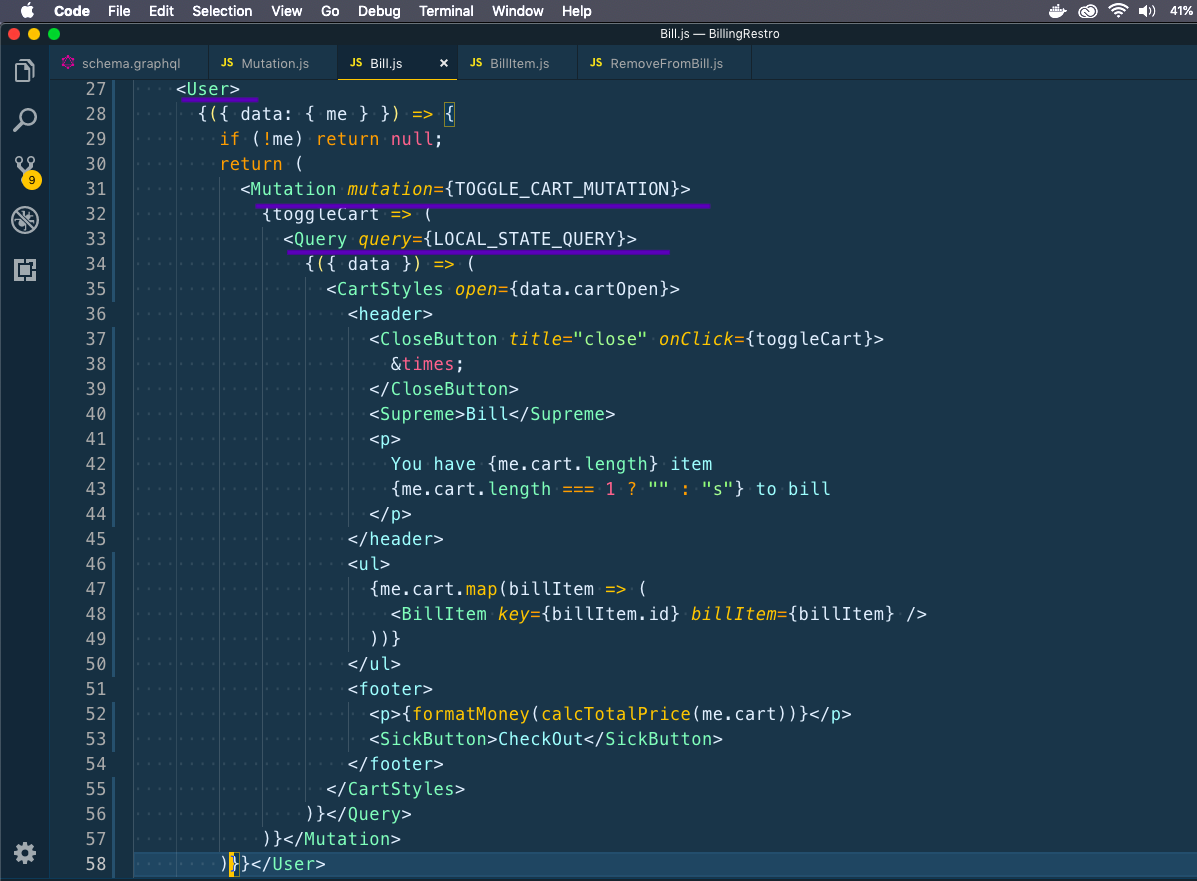Viewport: 1197px width, 881px height.
Task: Click the closing Mutation tag
Action: tap(341, 839)
